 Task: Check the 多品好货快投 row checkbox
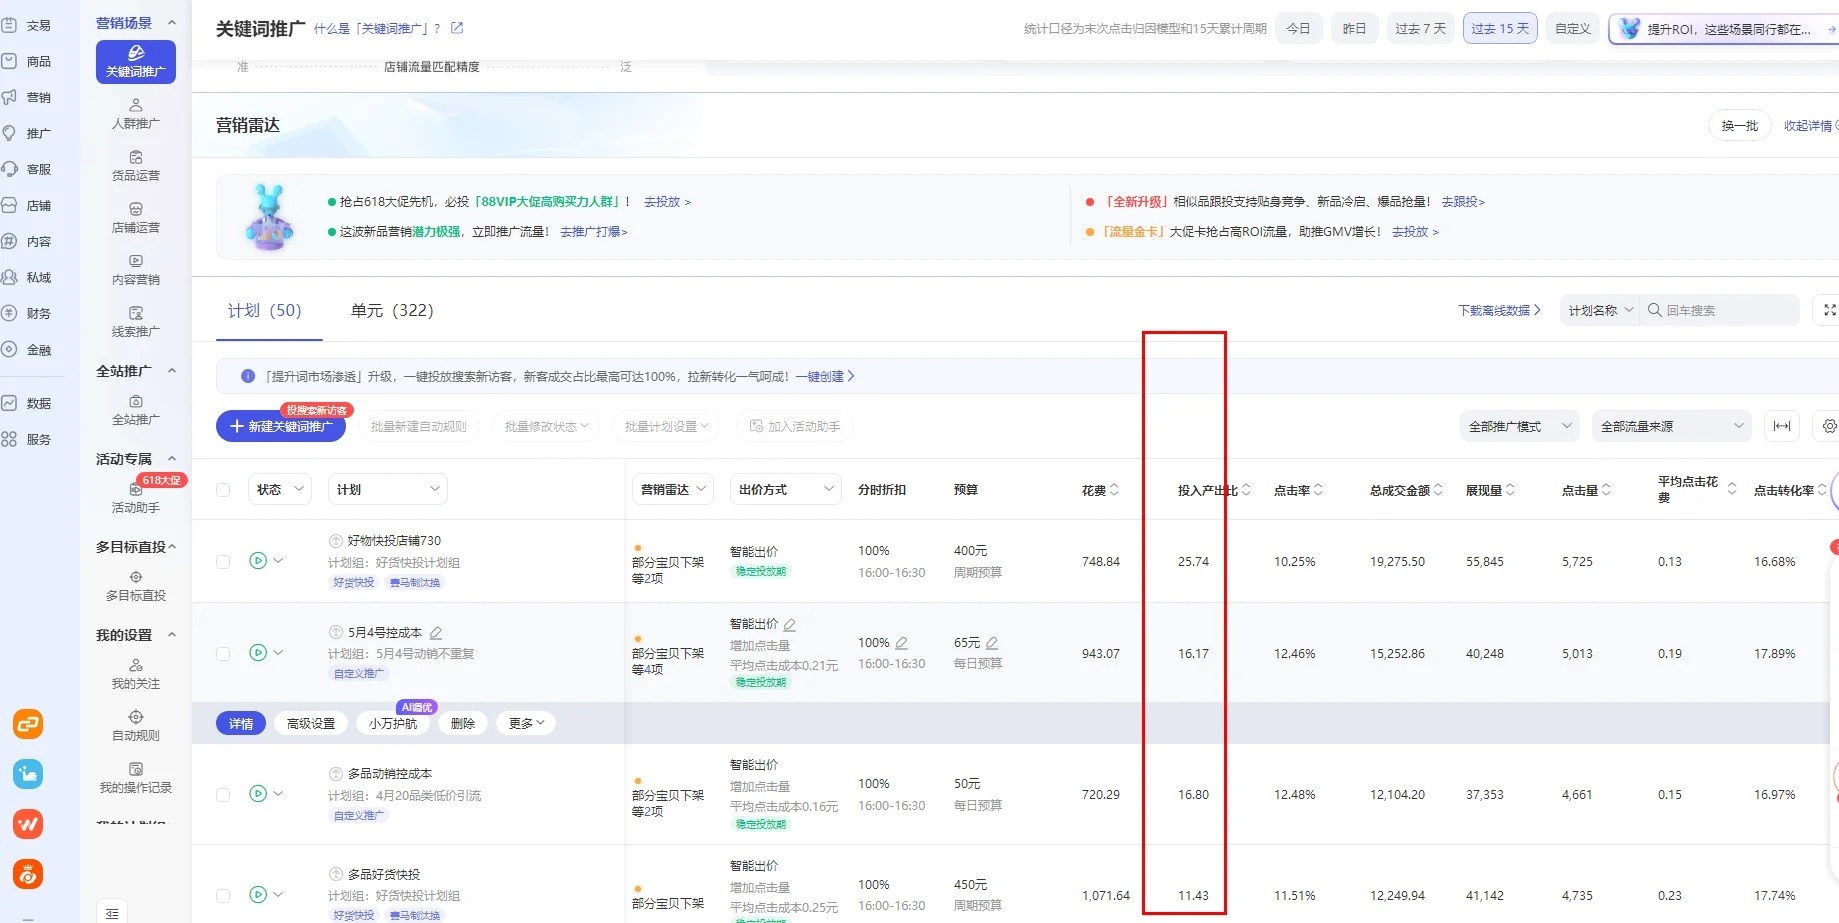pos(223,896)
